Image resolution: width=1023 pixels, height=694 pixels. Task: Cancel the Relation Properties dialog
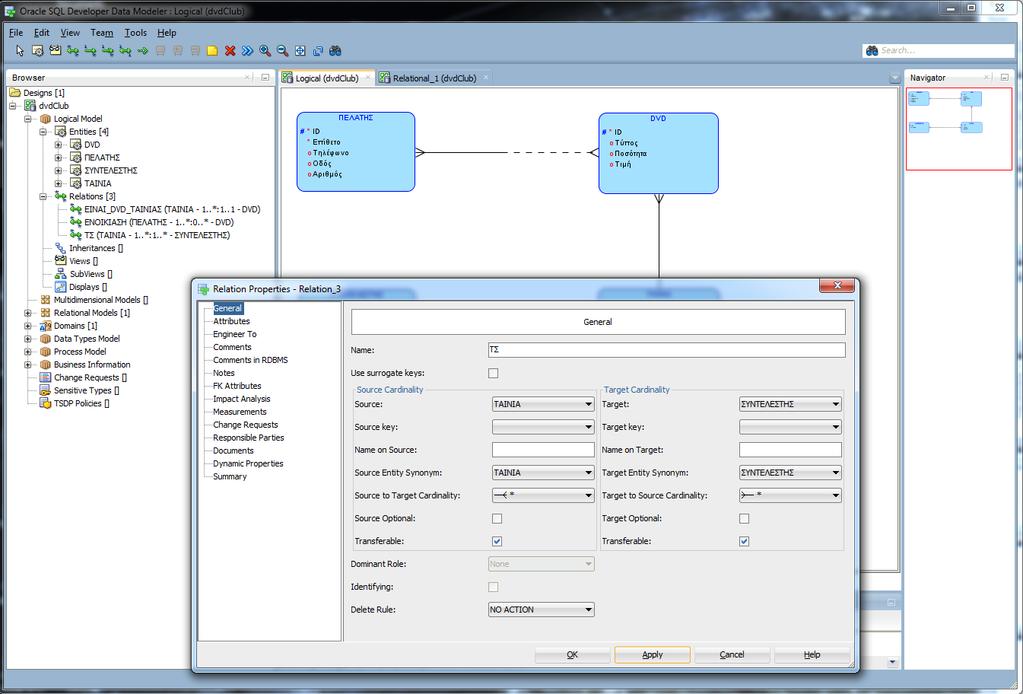point(732,655)
